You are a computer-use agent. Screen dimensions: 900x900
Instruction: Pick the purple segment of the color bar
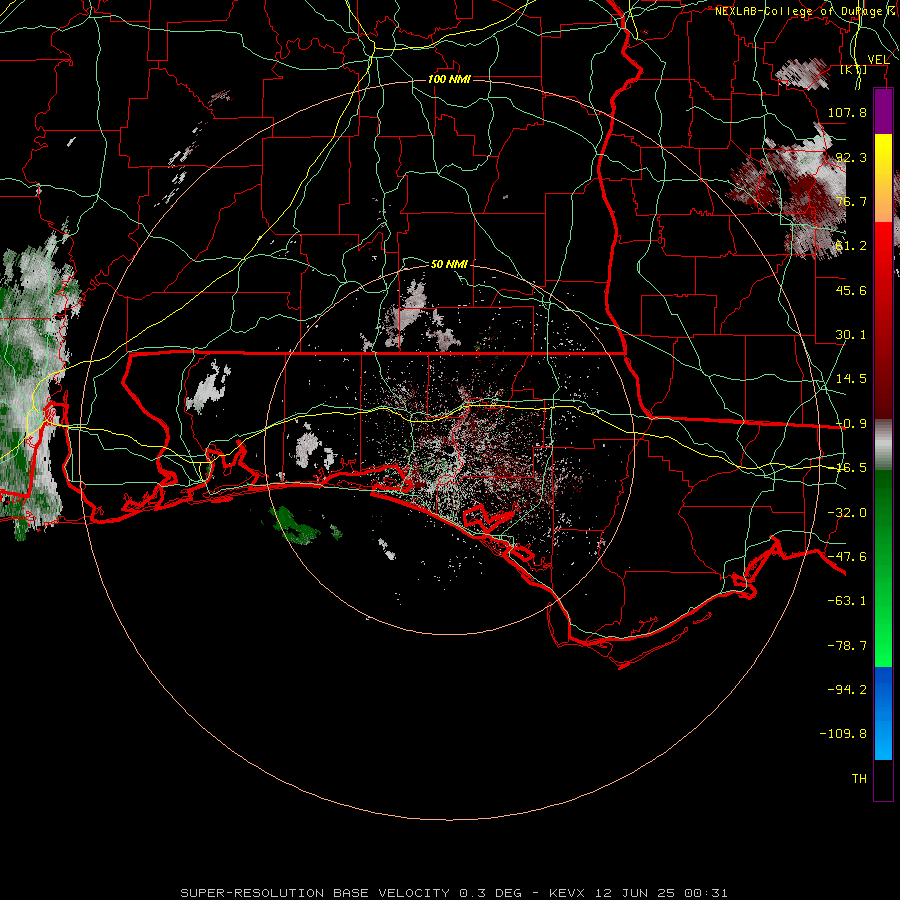click(x=883, y=111)
